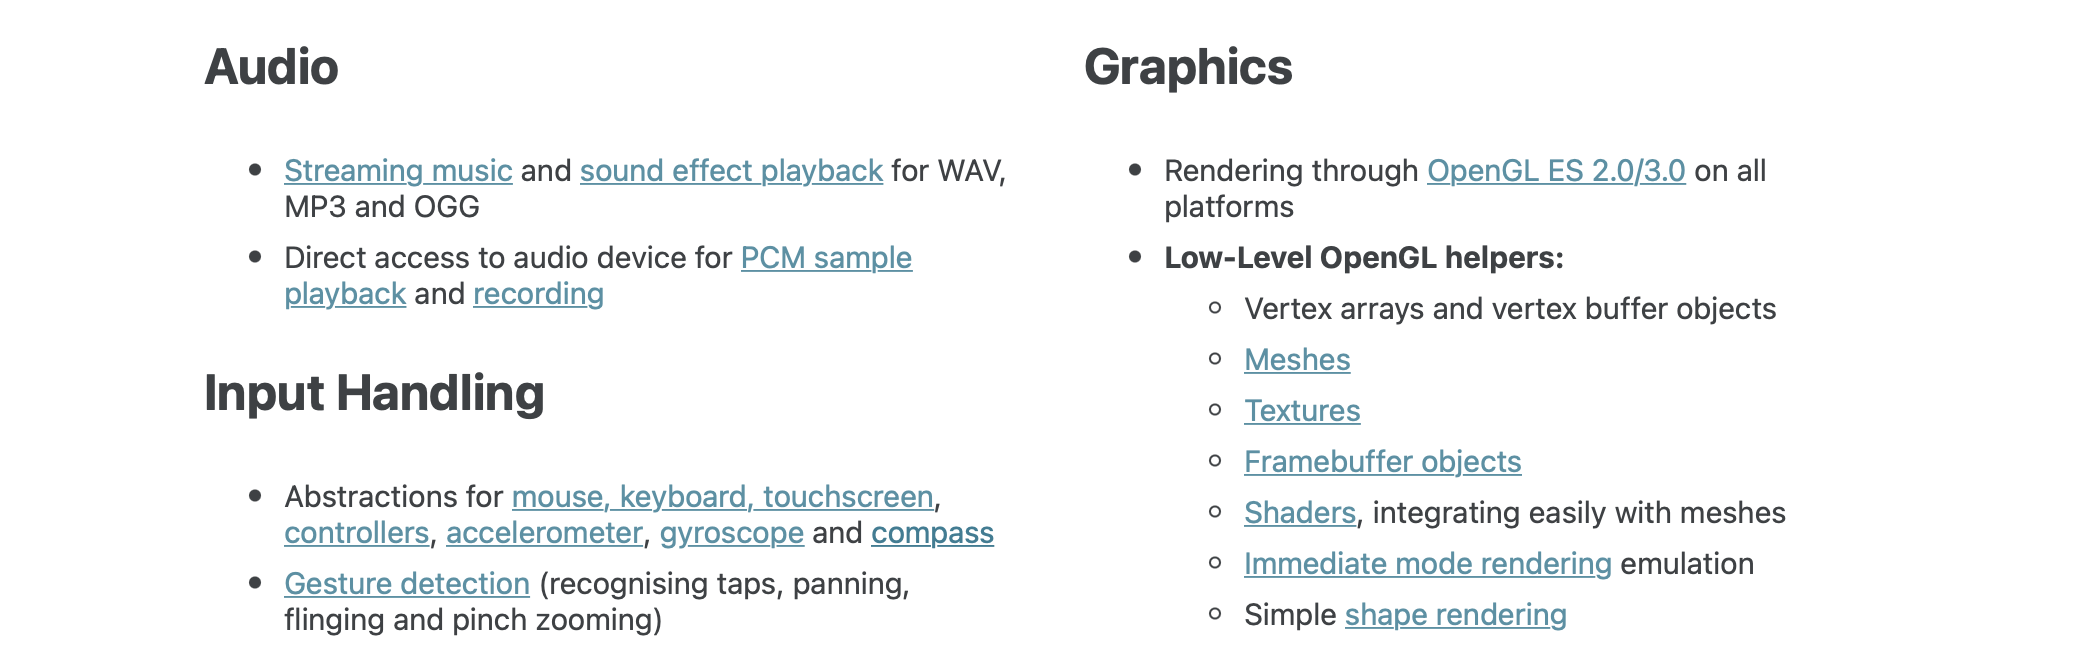Image resolution: width=2080 pixels, height=648 pixels.
Task: Visit the mouse, keyboard, touchscreen link
Action: coord(722,497)
